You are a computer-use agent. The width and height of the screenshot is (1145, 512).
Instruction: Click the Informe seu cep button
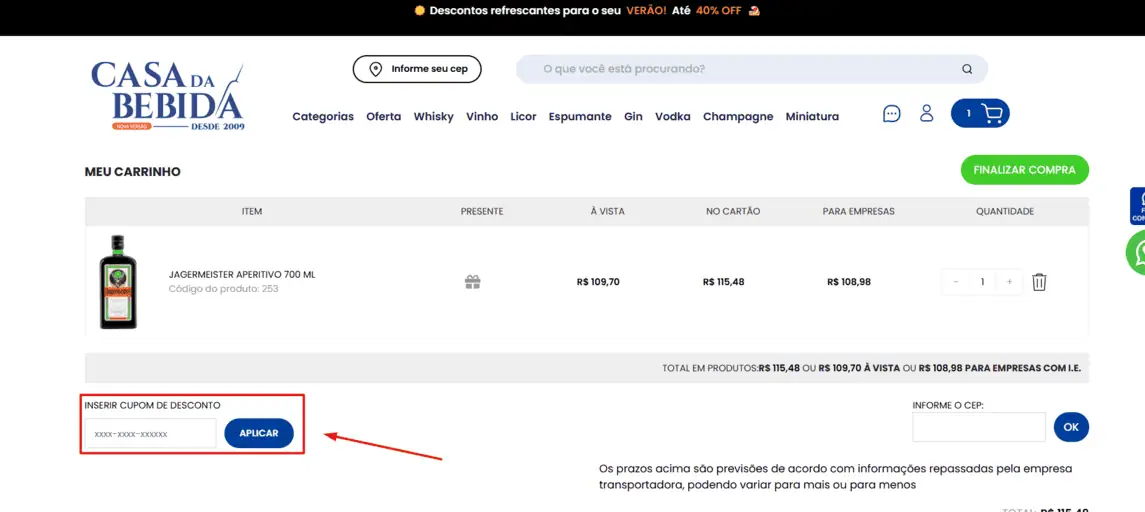pos(417,69)
